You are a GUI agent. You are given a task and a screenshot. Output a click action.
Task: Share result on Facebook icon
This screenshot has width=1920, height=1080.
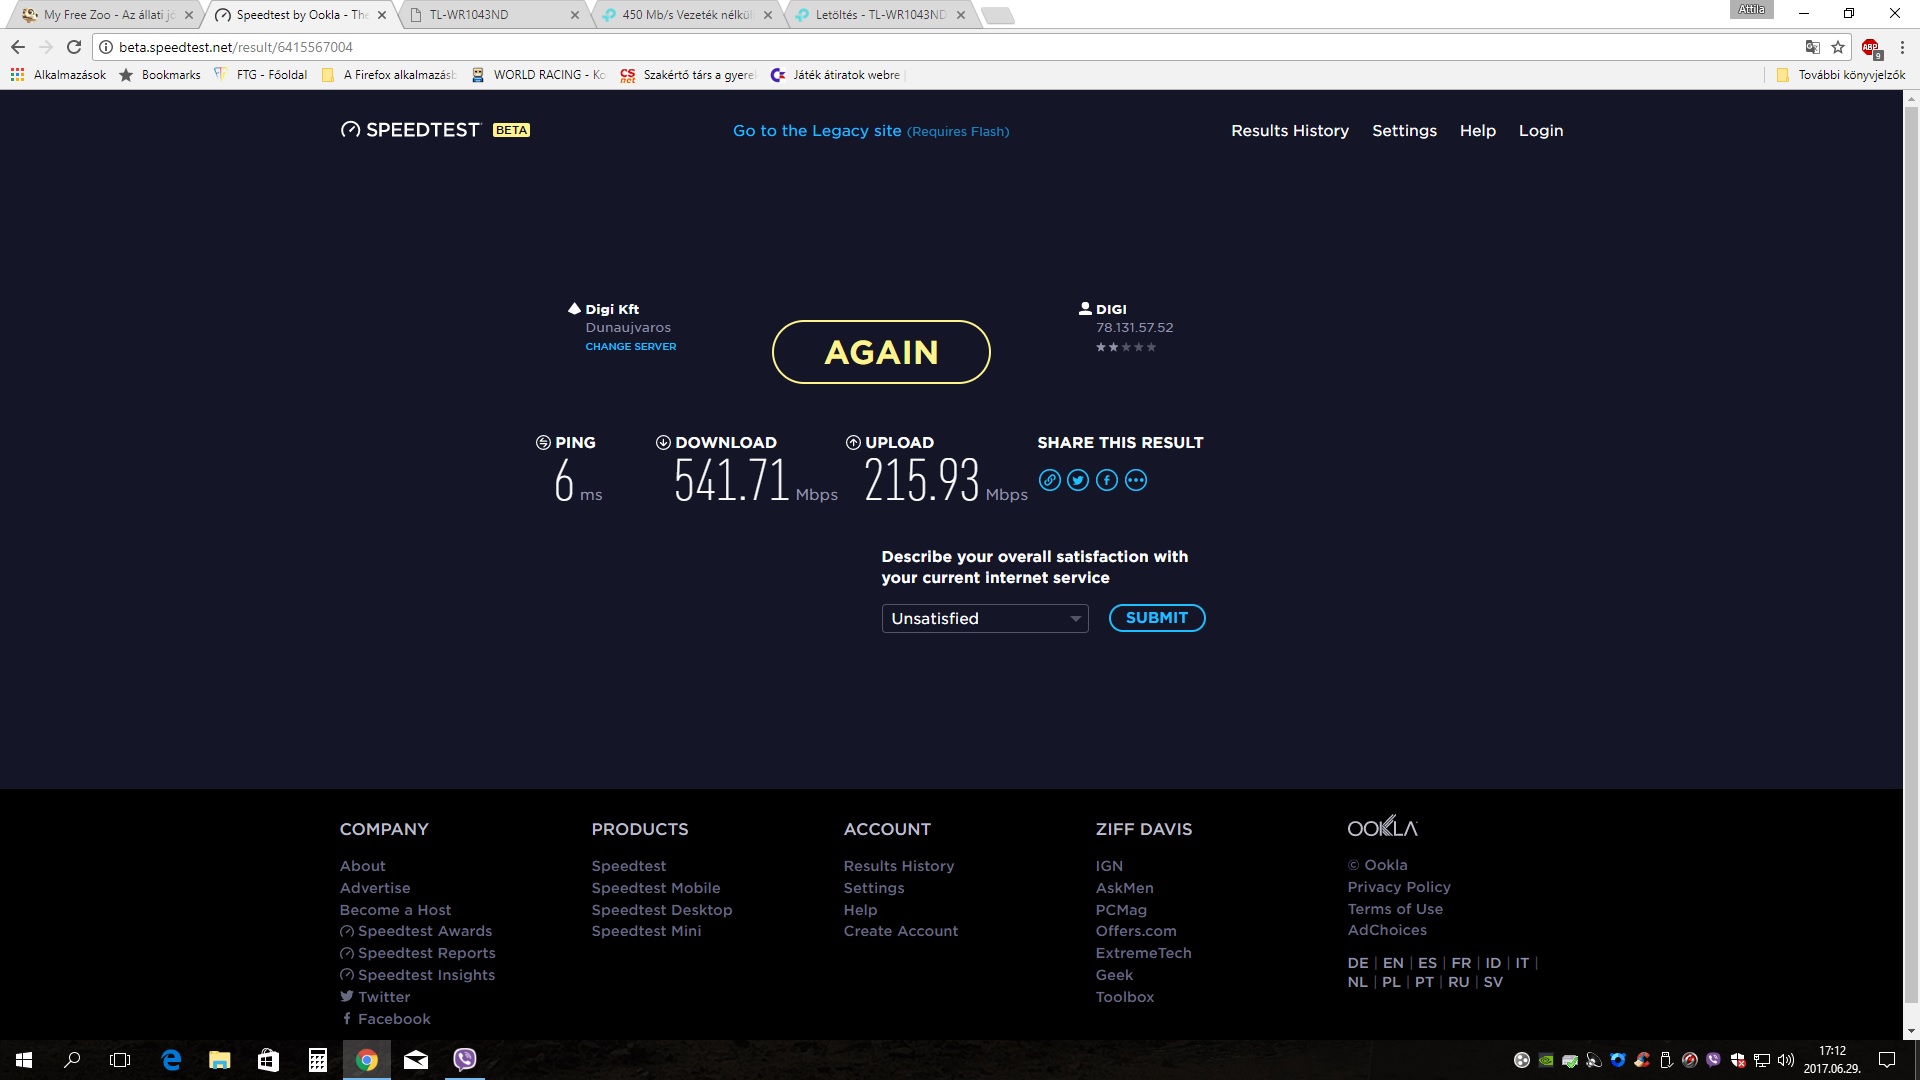pyautogui.click(x=1107, y=480)
